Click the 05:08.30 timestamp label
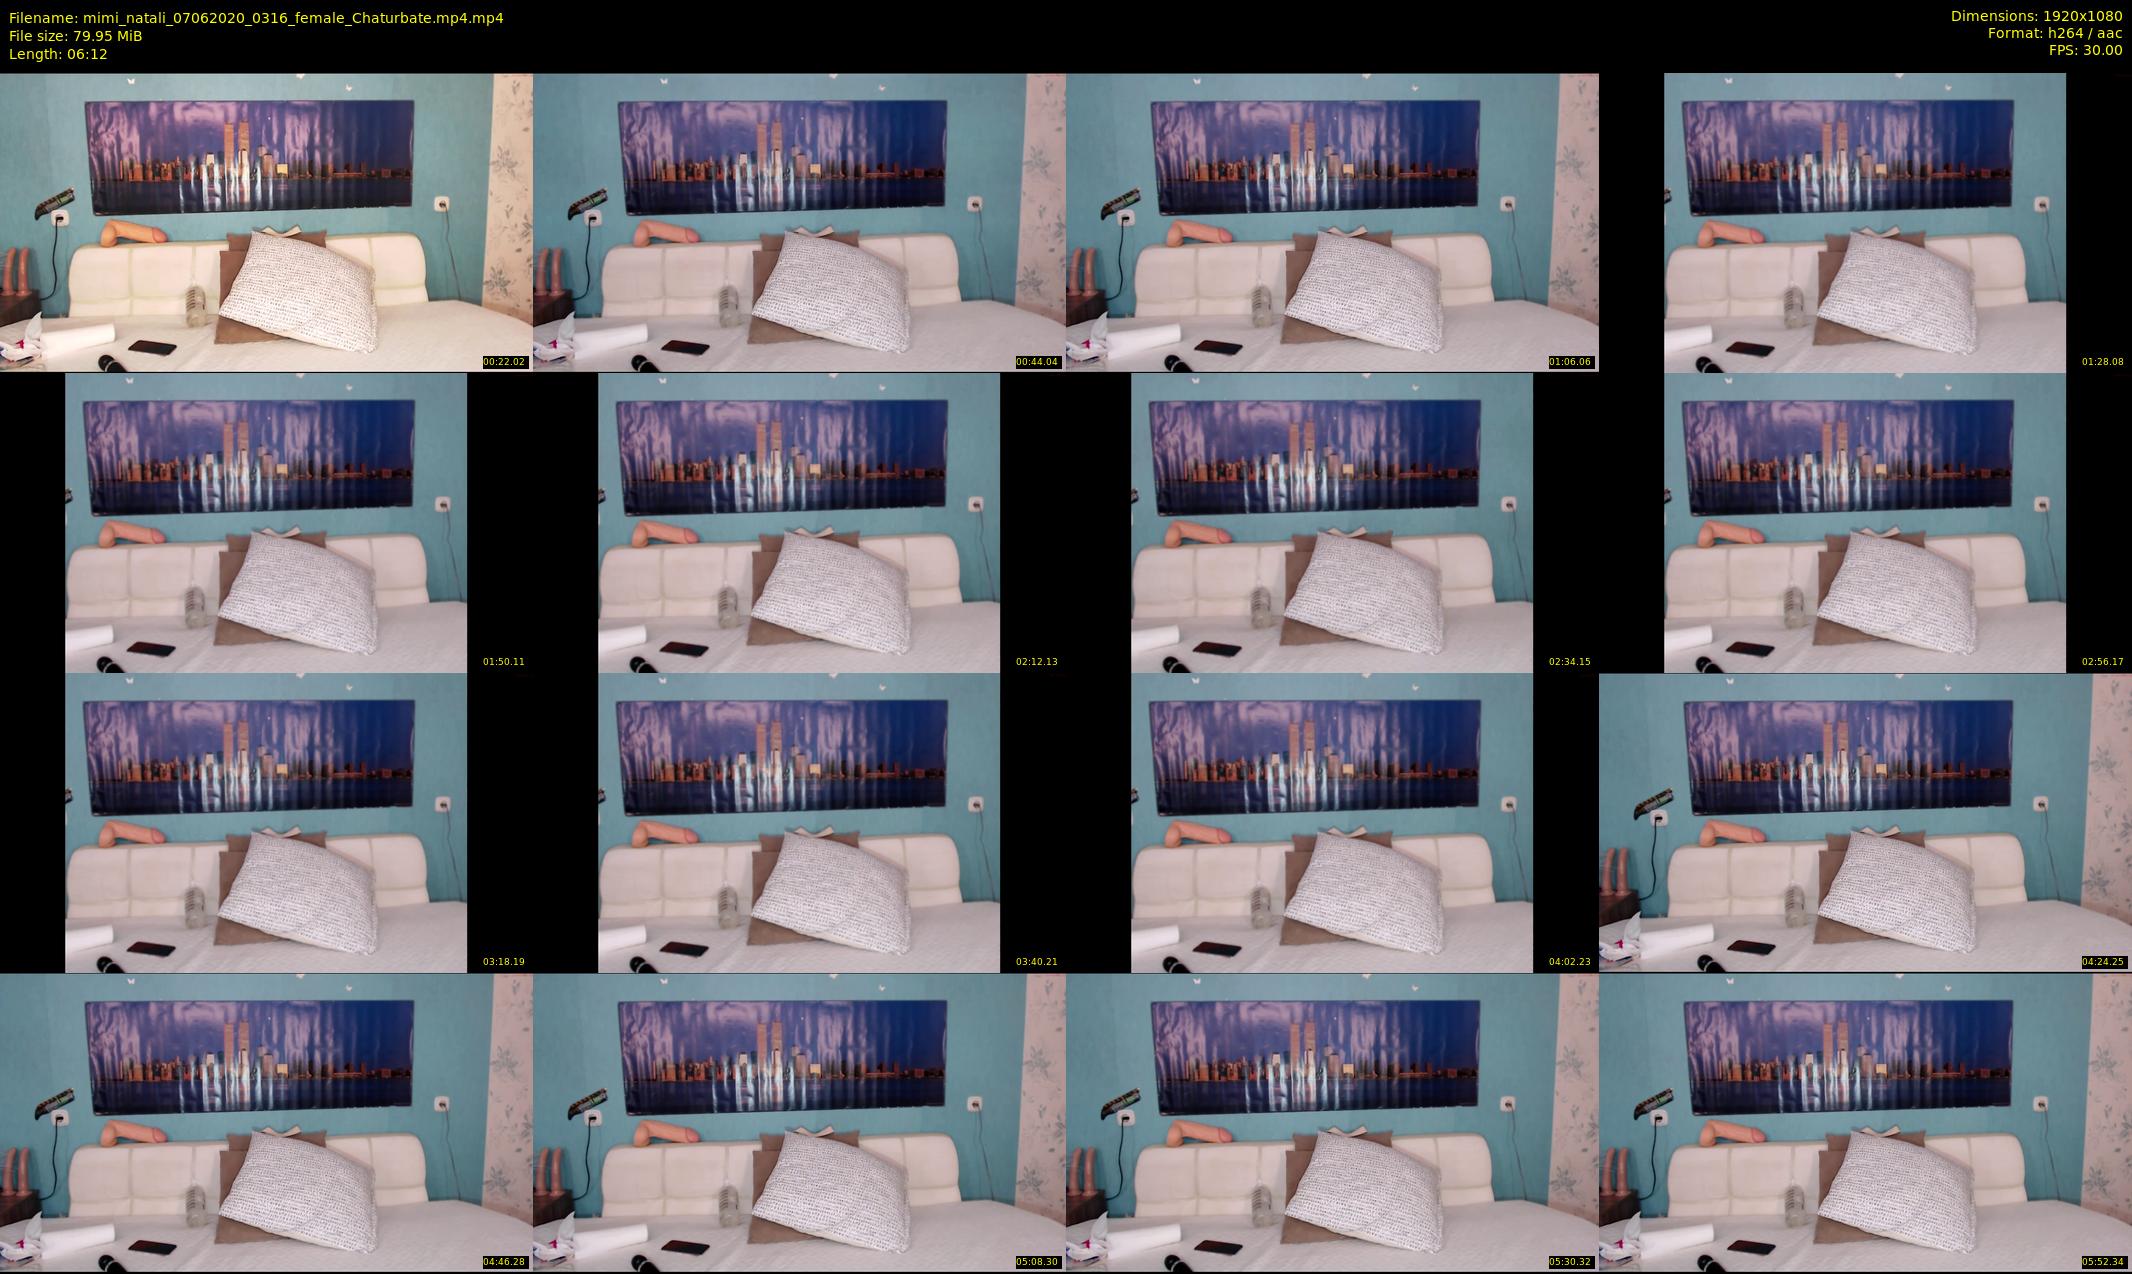The image size is (2132, 1274). 1037,1262
